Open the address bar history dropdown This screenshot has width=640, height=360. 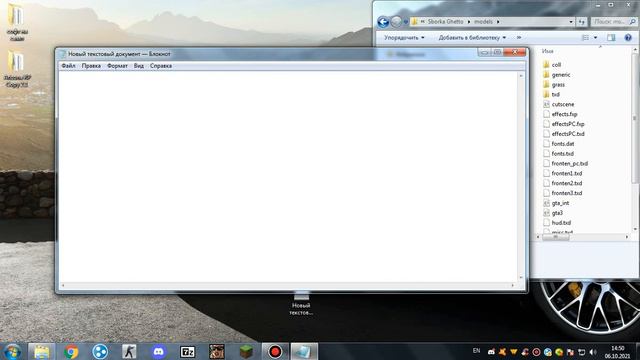(x=571, y=22)
